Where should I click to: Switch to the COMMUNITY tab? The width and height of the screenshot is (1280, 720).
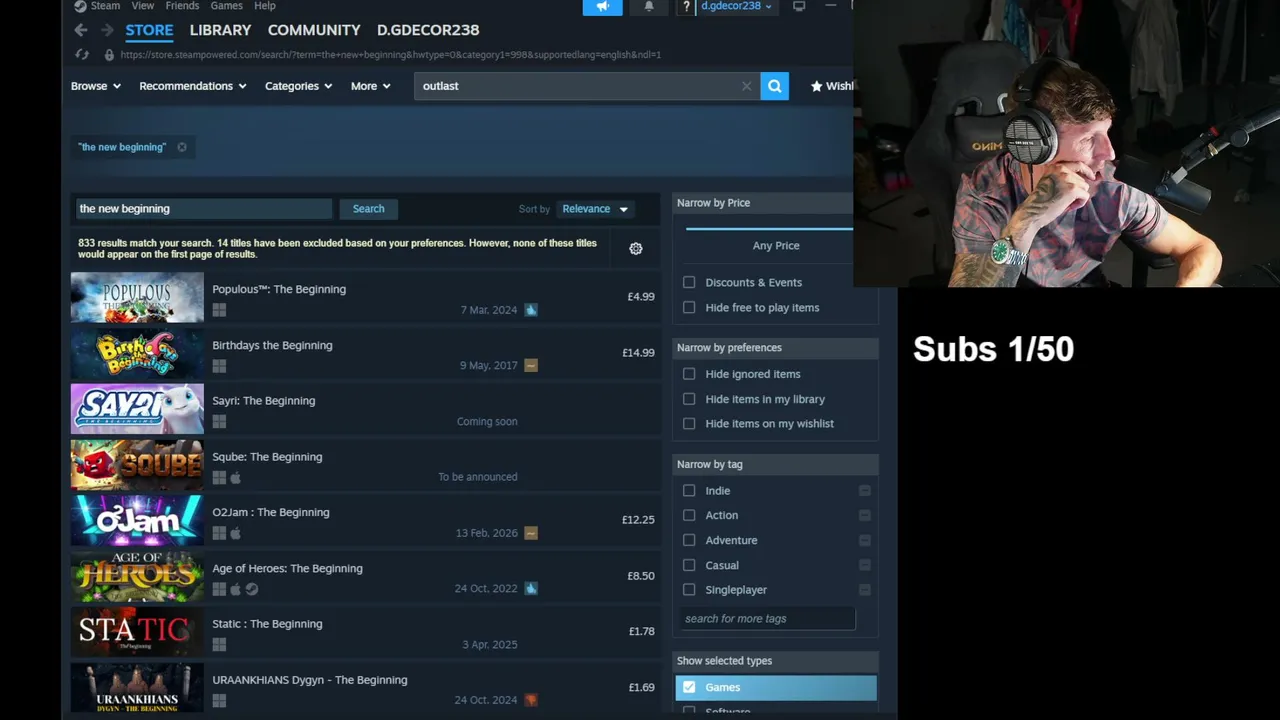click(314, 30)
